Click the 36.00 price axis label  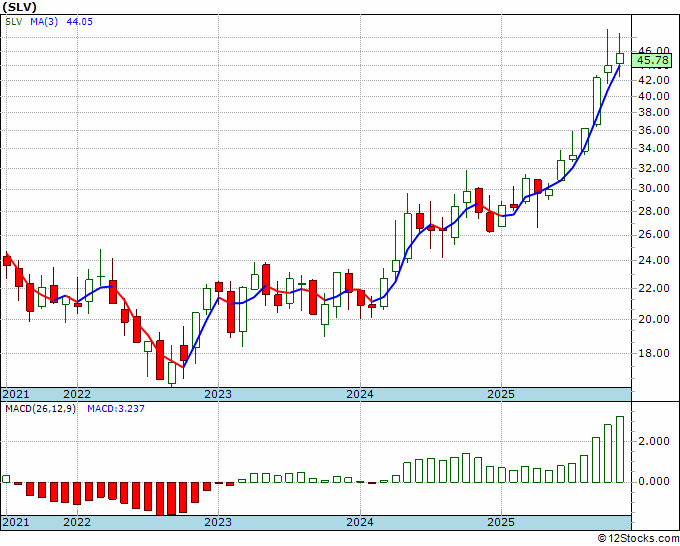point(654,130)
